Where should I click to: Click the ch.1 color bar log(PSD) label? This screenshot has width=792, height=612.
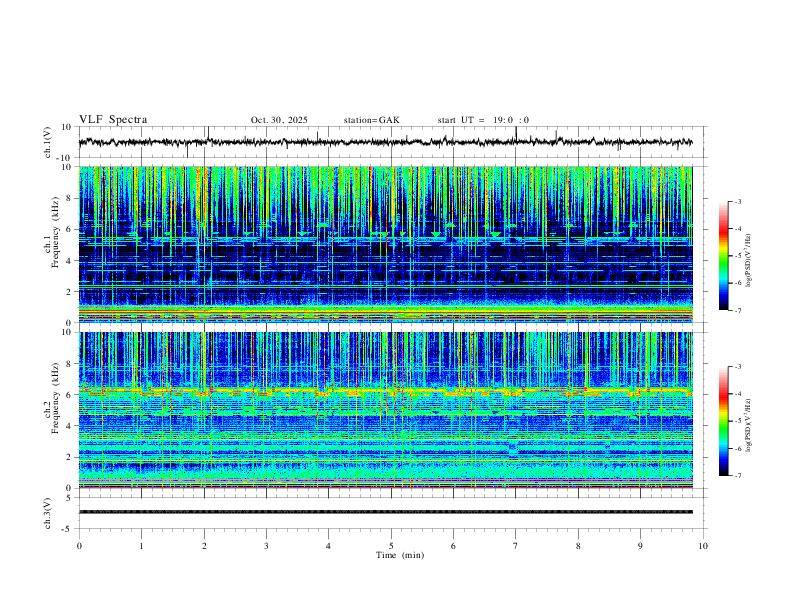click(748, 260)
